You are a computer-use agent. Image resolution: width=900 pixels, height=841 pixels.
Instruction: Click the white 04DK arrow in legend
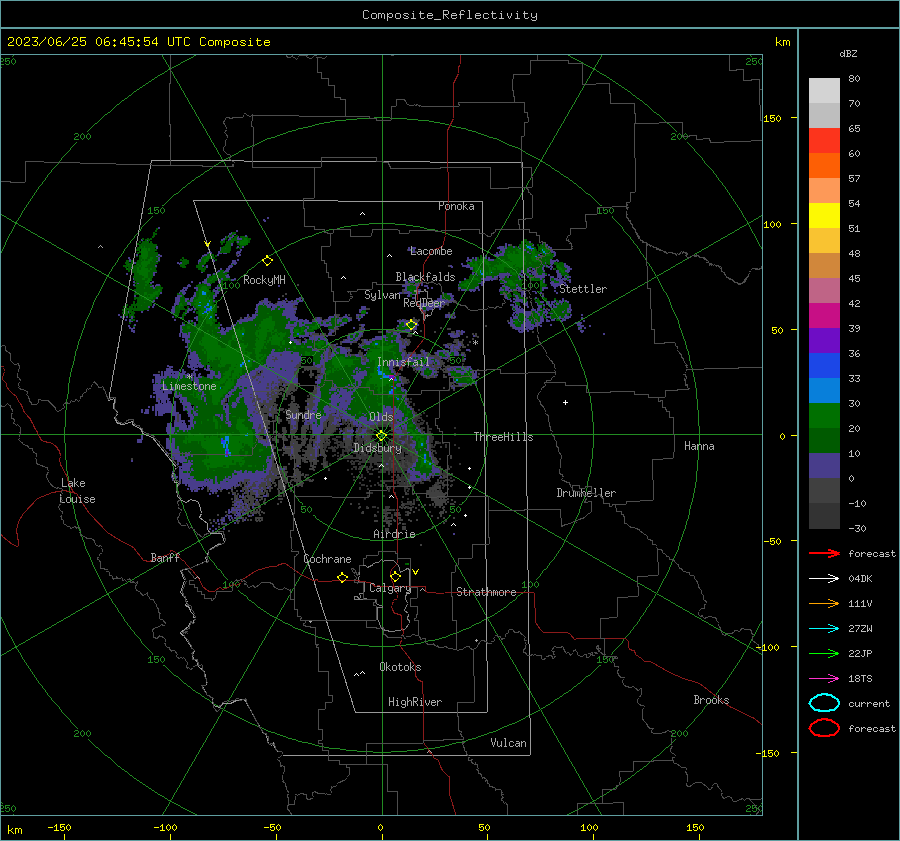pyautogui.click(x=824, y=578)
